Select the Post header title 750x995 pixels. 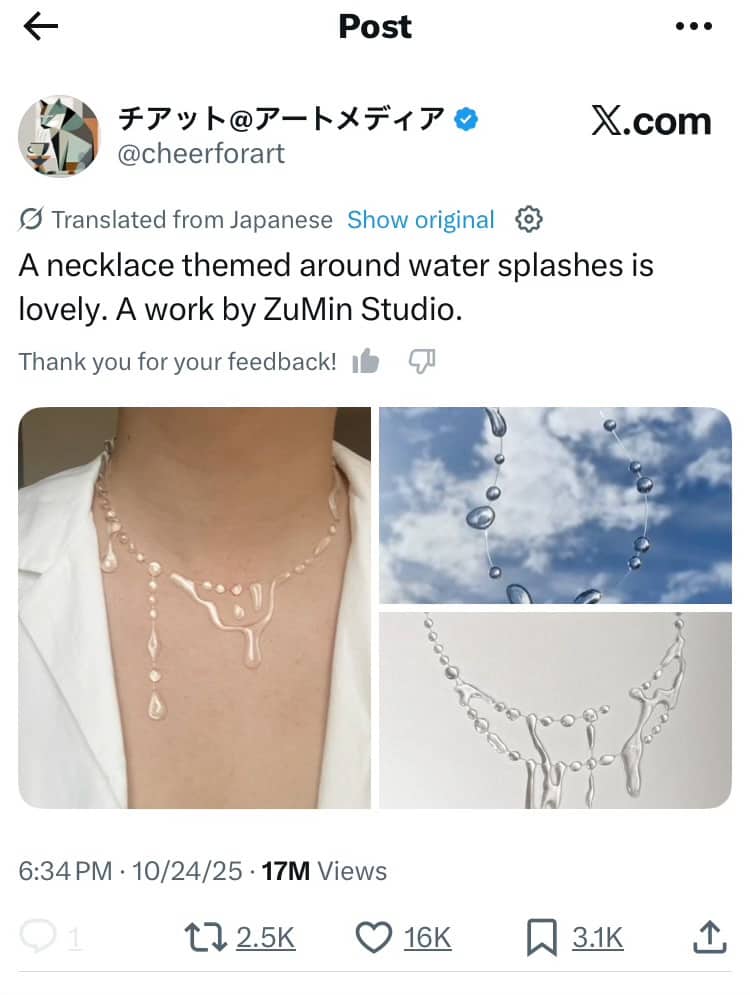[x=375, y=27]
